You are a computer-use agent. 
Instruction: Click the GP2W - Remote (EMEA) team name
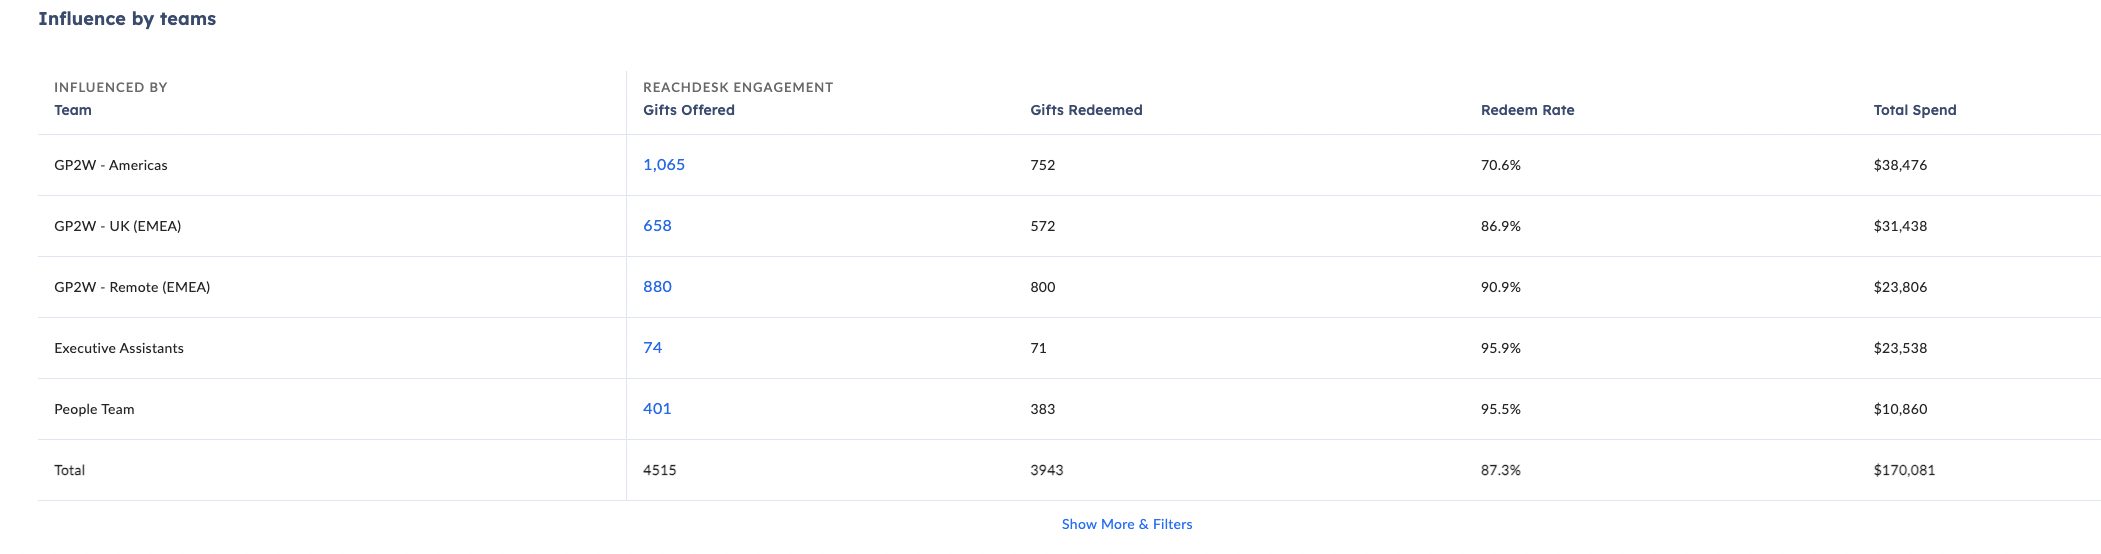(x=132, y=287)
